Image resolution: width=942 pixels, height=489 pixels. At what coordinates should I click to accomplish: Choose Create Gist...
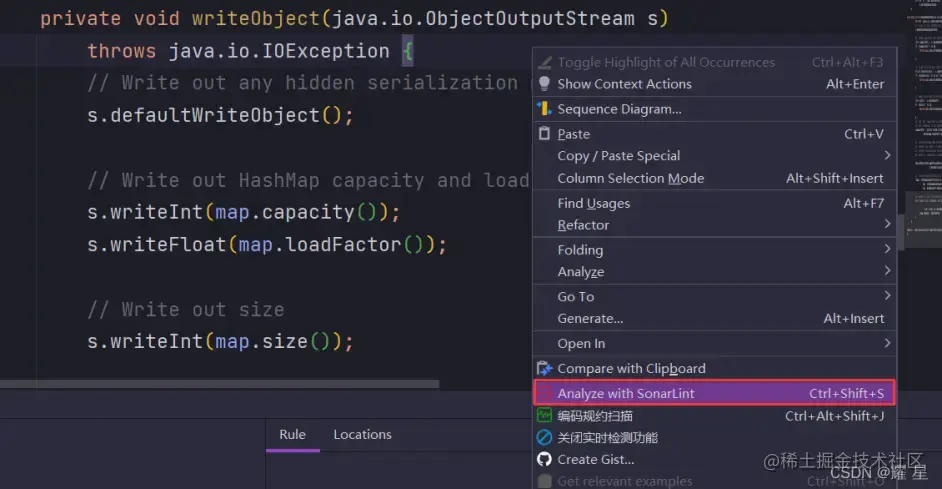[x=714, y=460]
